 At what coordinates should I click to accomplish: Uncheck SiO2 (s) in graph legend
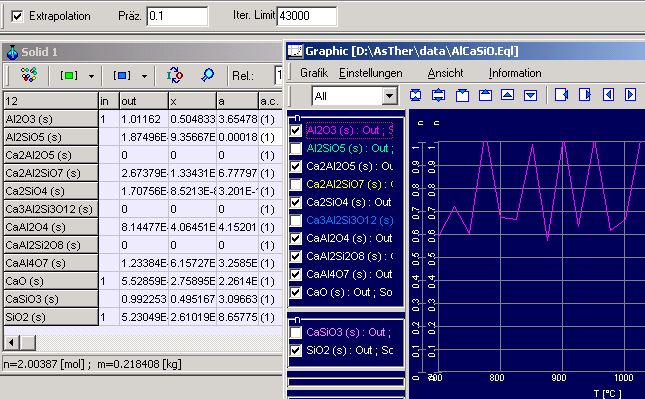click(296, 350)
